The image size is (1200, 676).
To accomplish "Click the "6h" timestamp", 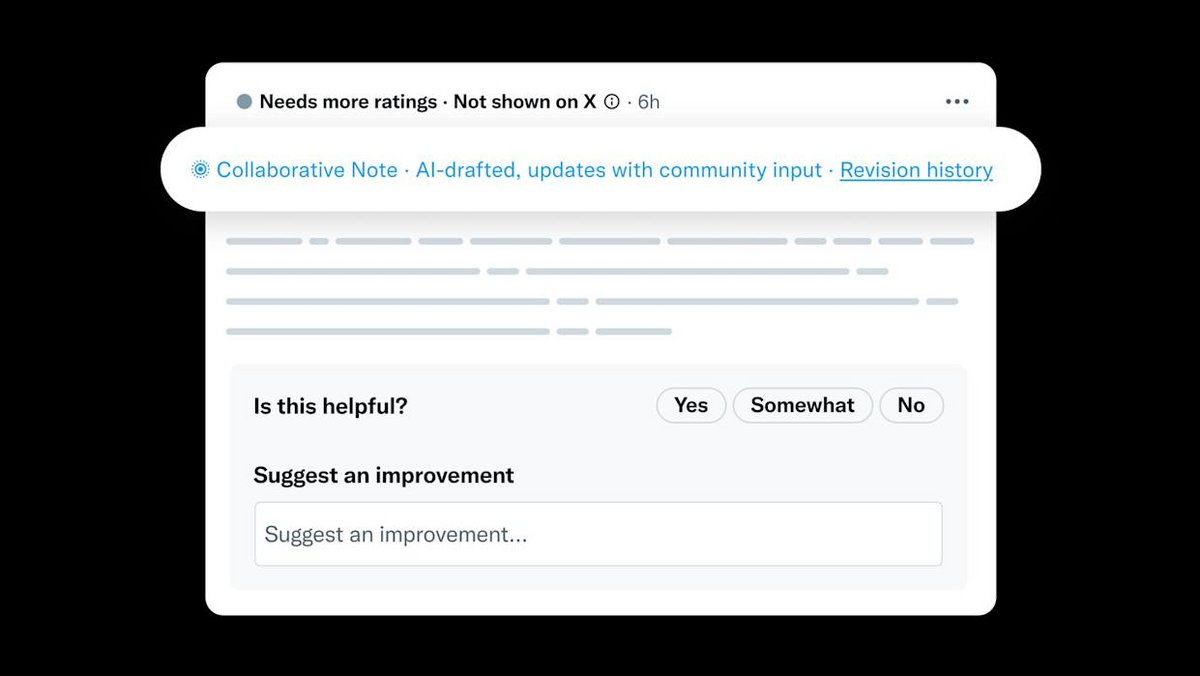I will (x=649, y=102).
